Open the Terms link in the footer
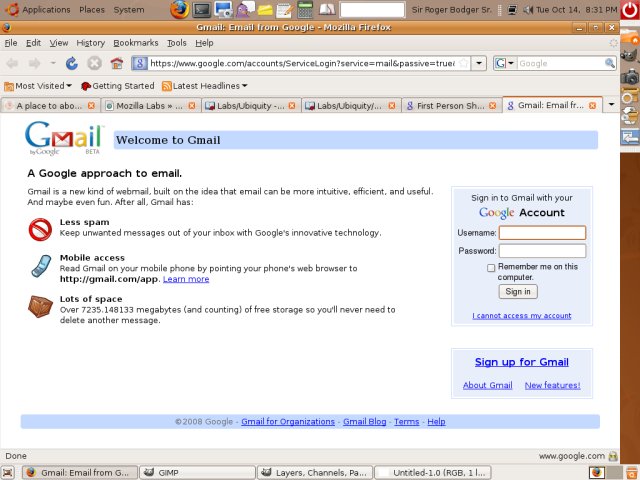Viewport: 640px width, 480px height. (x=407, y=422)
